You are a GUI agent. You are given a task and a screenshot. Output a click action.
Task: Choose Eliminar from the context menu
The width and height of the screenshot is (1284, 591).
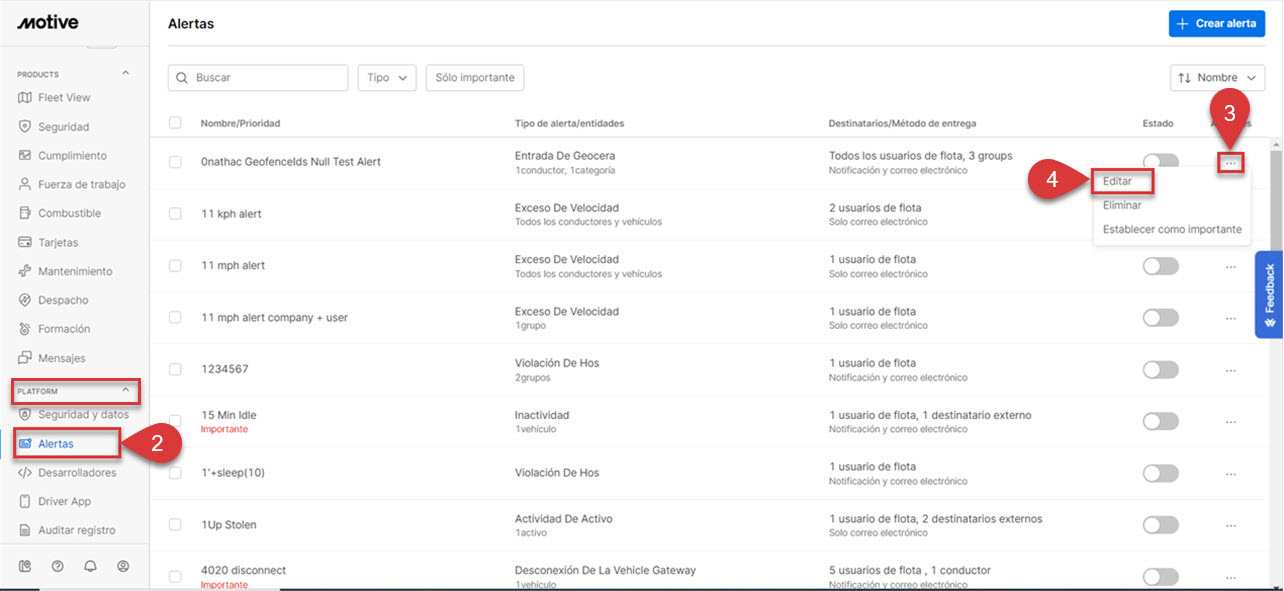pos(1122,204)
